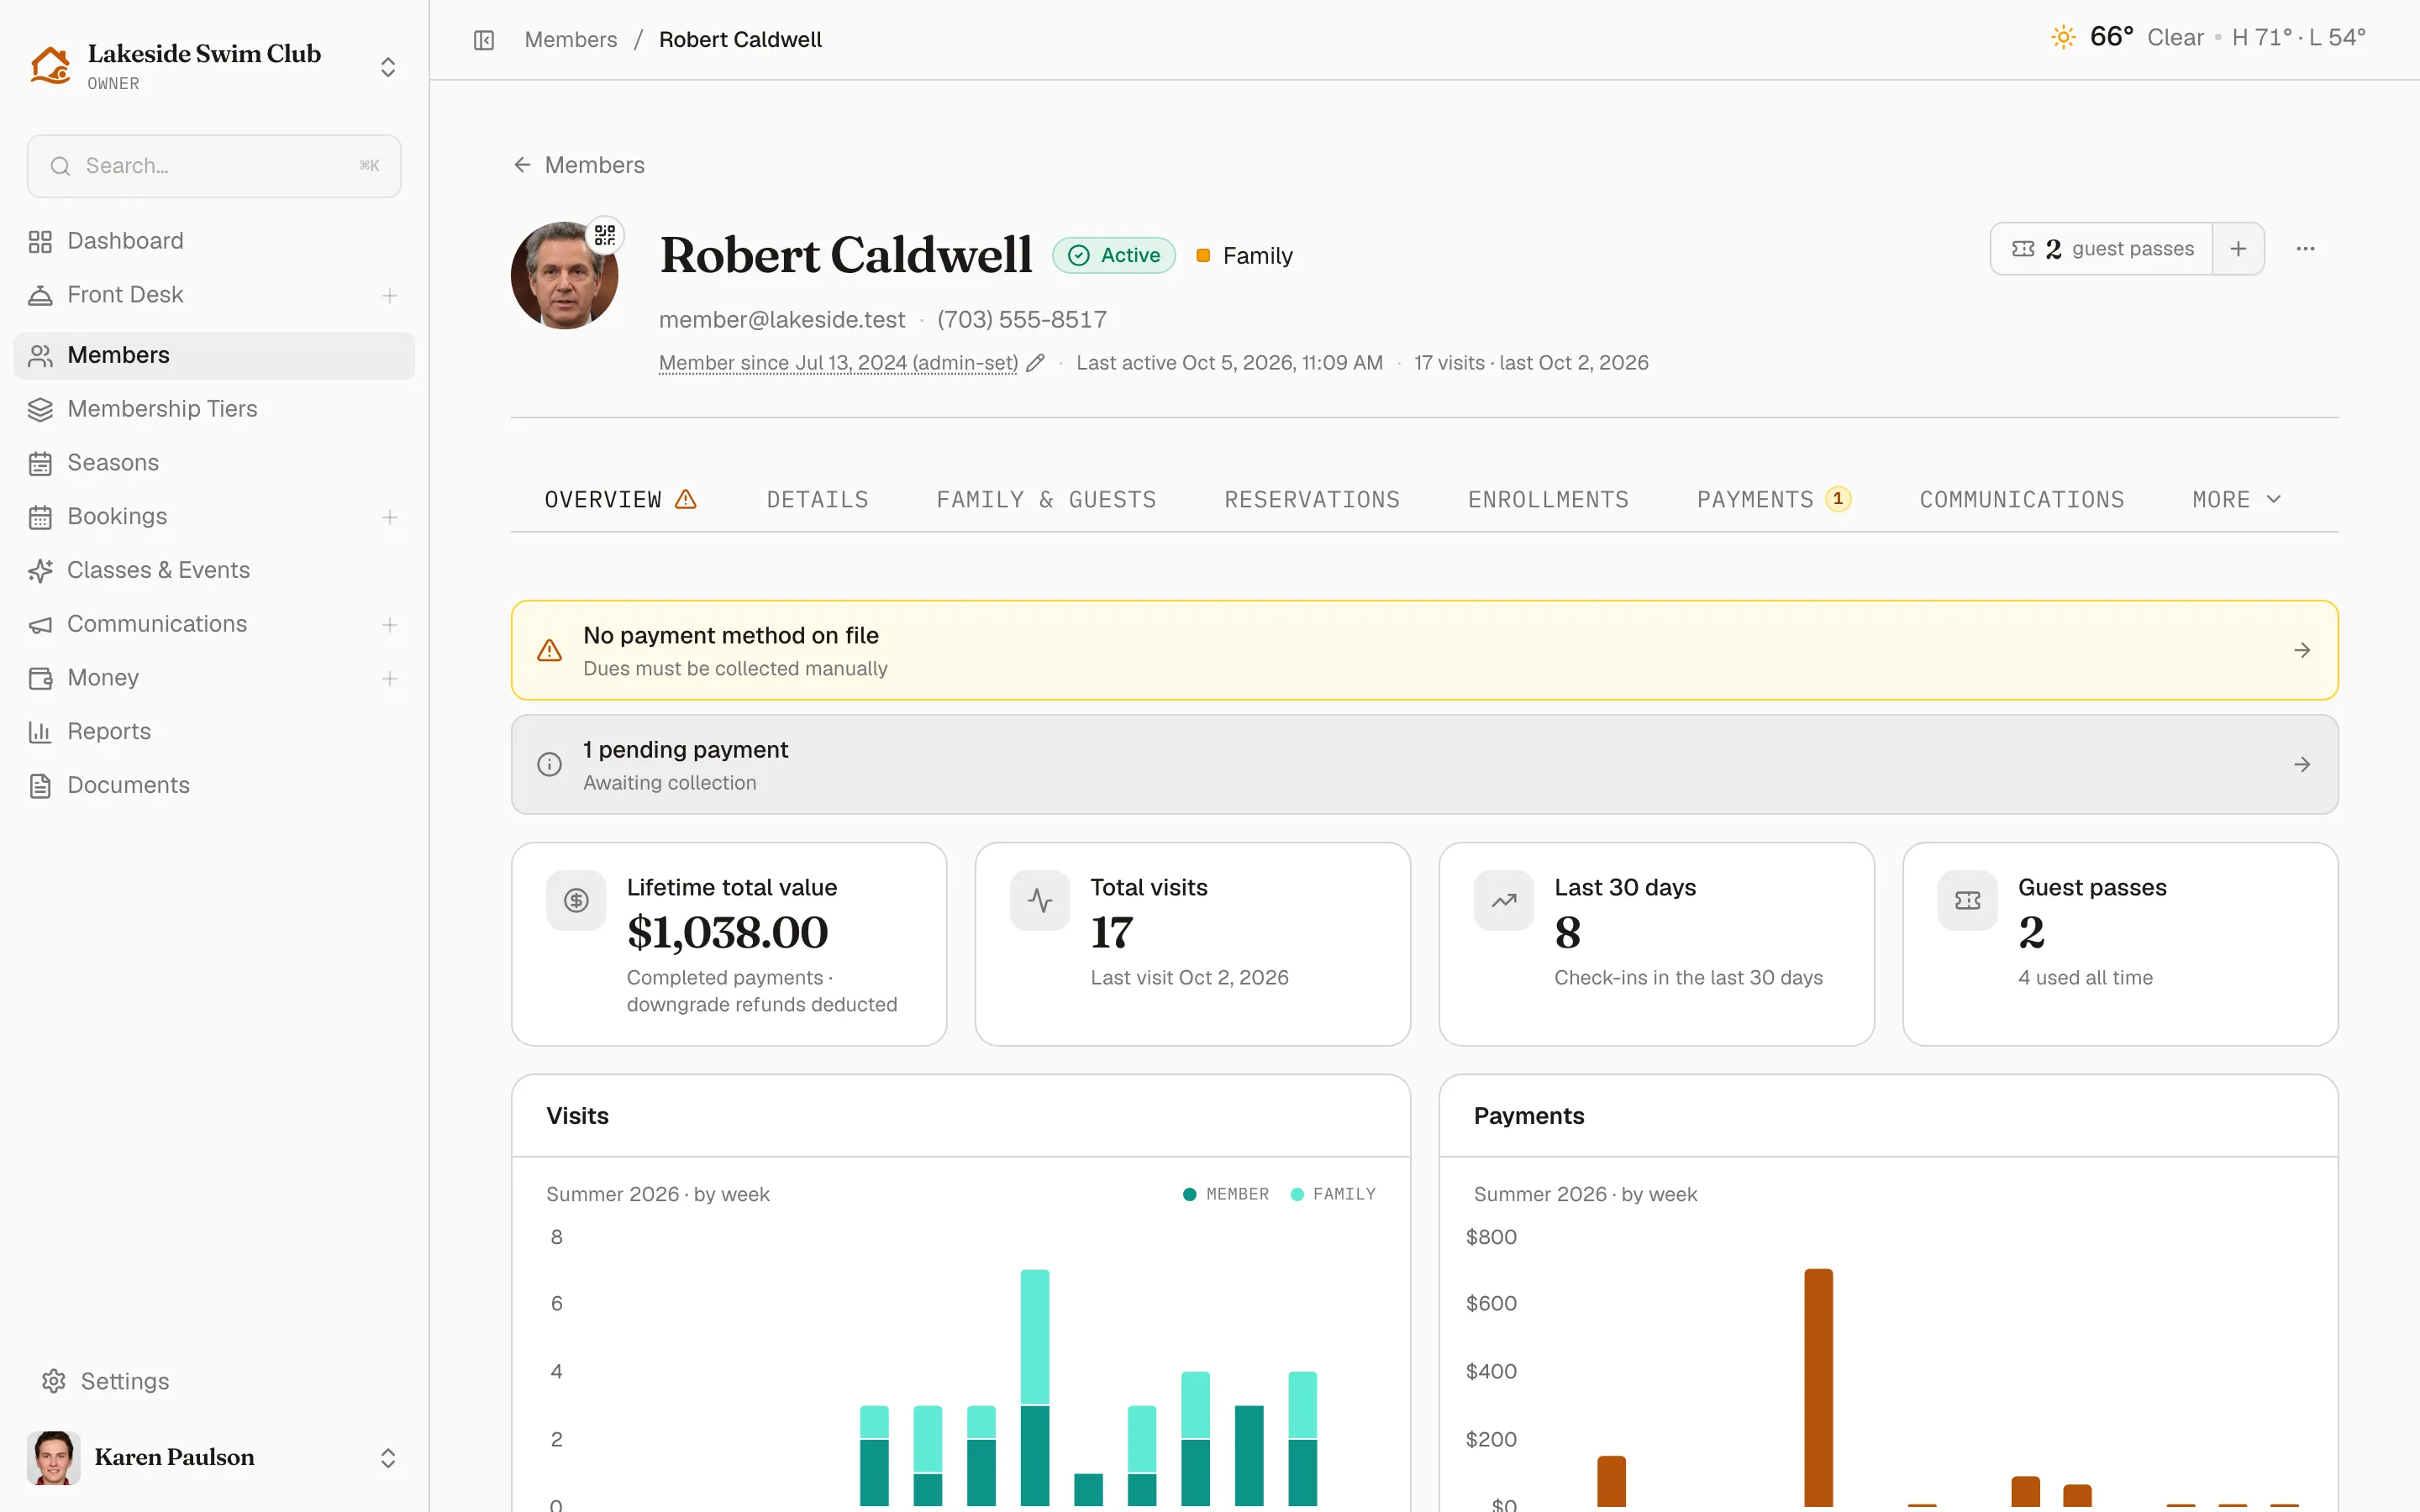Viewport: 2420px width, 1512px height.
Task: Open Dashboard from sidebar
Action: 214,241
